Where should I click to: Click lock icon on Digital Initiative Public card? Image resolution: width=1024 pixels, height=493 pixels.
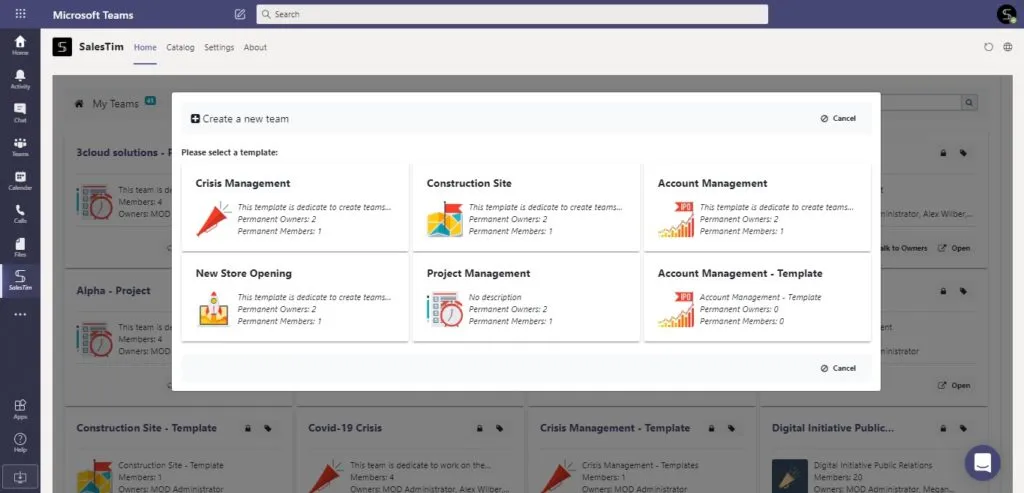tap(943, 428)
